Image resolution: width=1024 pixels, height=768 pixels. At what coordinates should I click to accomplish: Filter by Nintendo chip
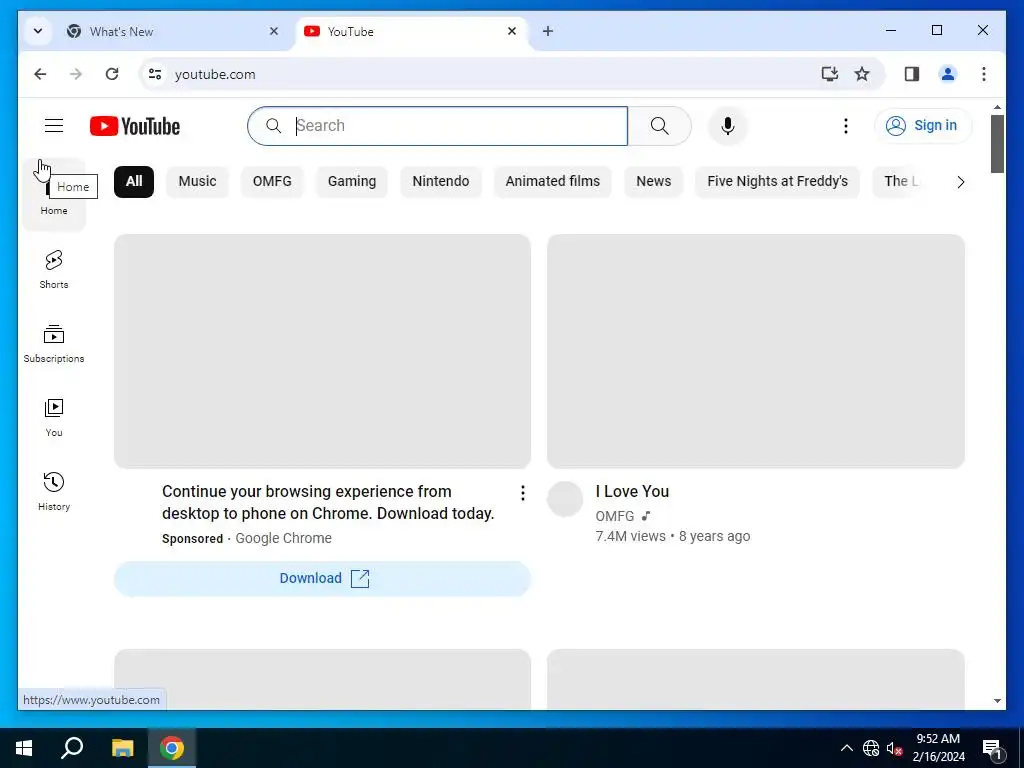click(441, 182)
